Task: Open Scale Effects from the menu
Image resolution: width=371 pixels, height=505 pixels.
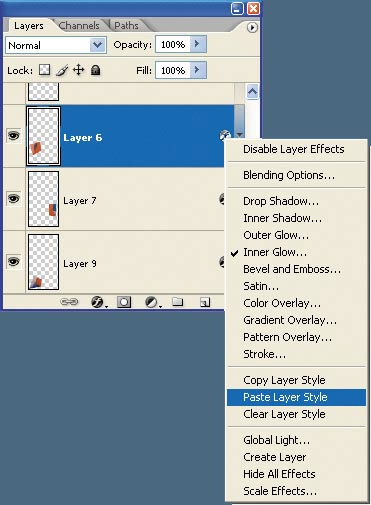Action: (x=296, y=491)
